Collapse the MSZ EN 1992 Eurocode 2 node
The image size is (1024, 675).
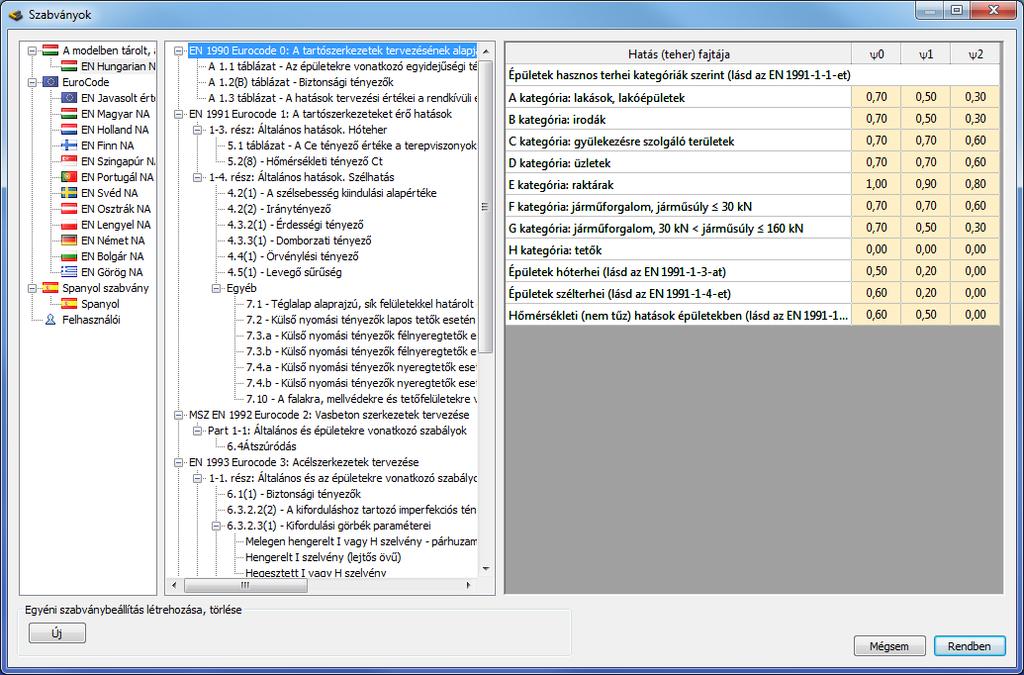point(178,415)
